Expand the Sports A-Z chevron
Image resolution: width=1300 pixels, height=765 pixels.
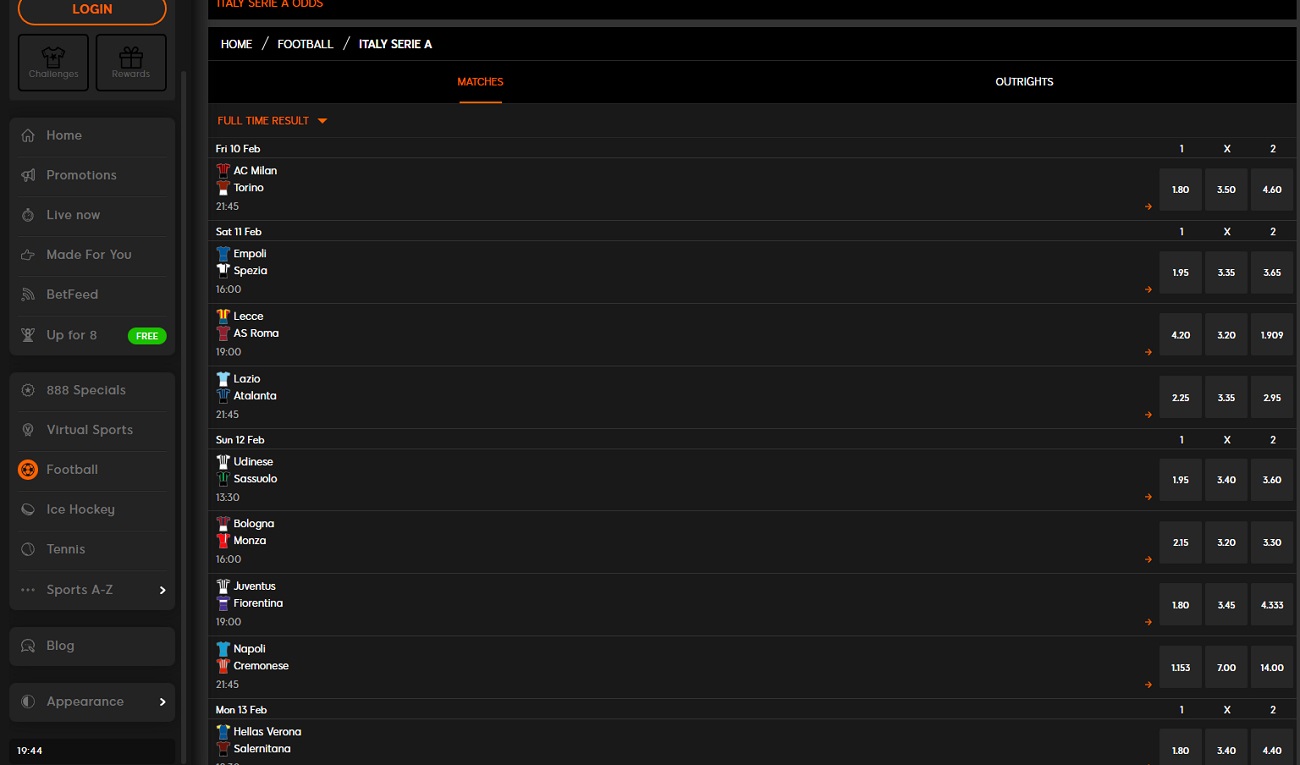[x=162, y=590]
